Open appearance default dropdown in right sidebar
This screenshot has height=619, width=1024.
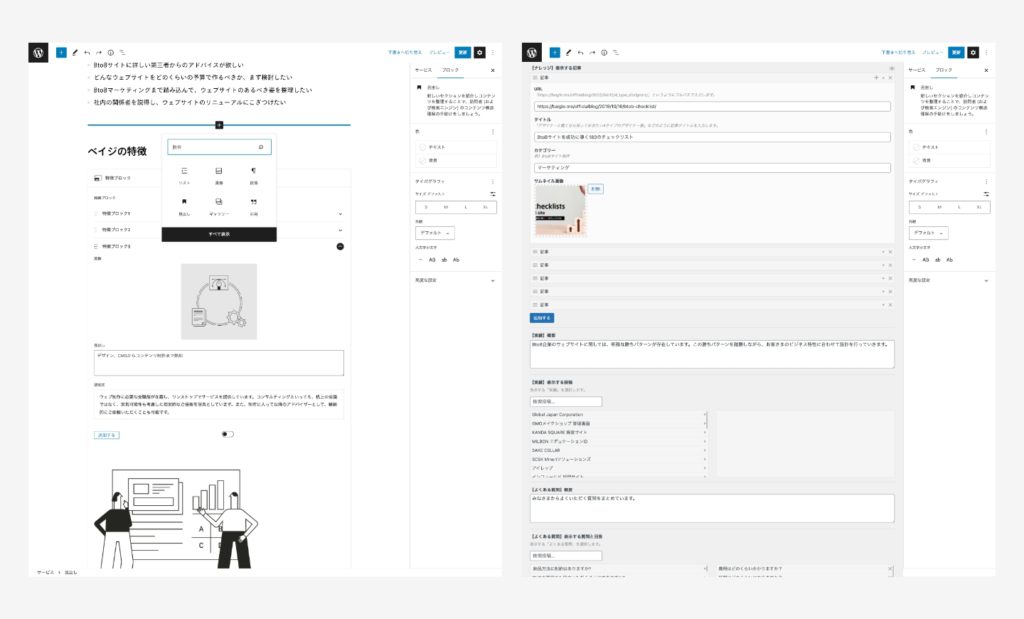click(x=929, y=232)
